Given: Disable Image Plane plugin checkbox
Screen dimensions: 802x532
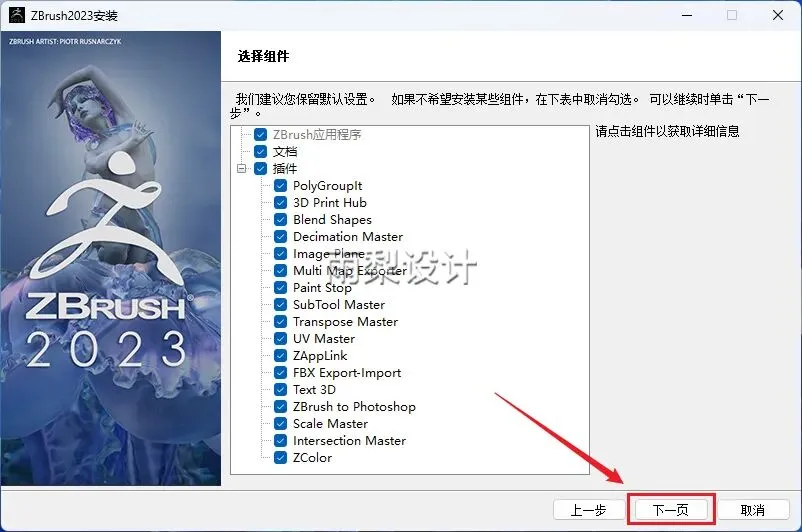Looking at the screenshot, I should click(x=280, y=253).
